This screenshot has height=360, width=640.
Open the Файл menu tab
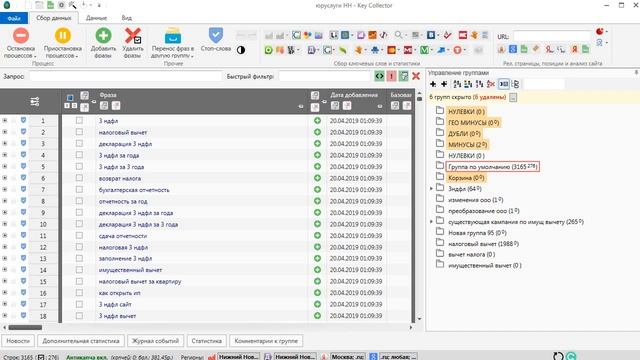14,18
